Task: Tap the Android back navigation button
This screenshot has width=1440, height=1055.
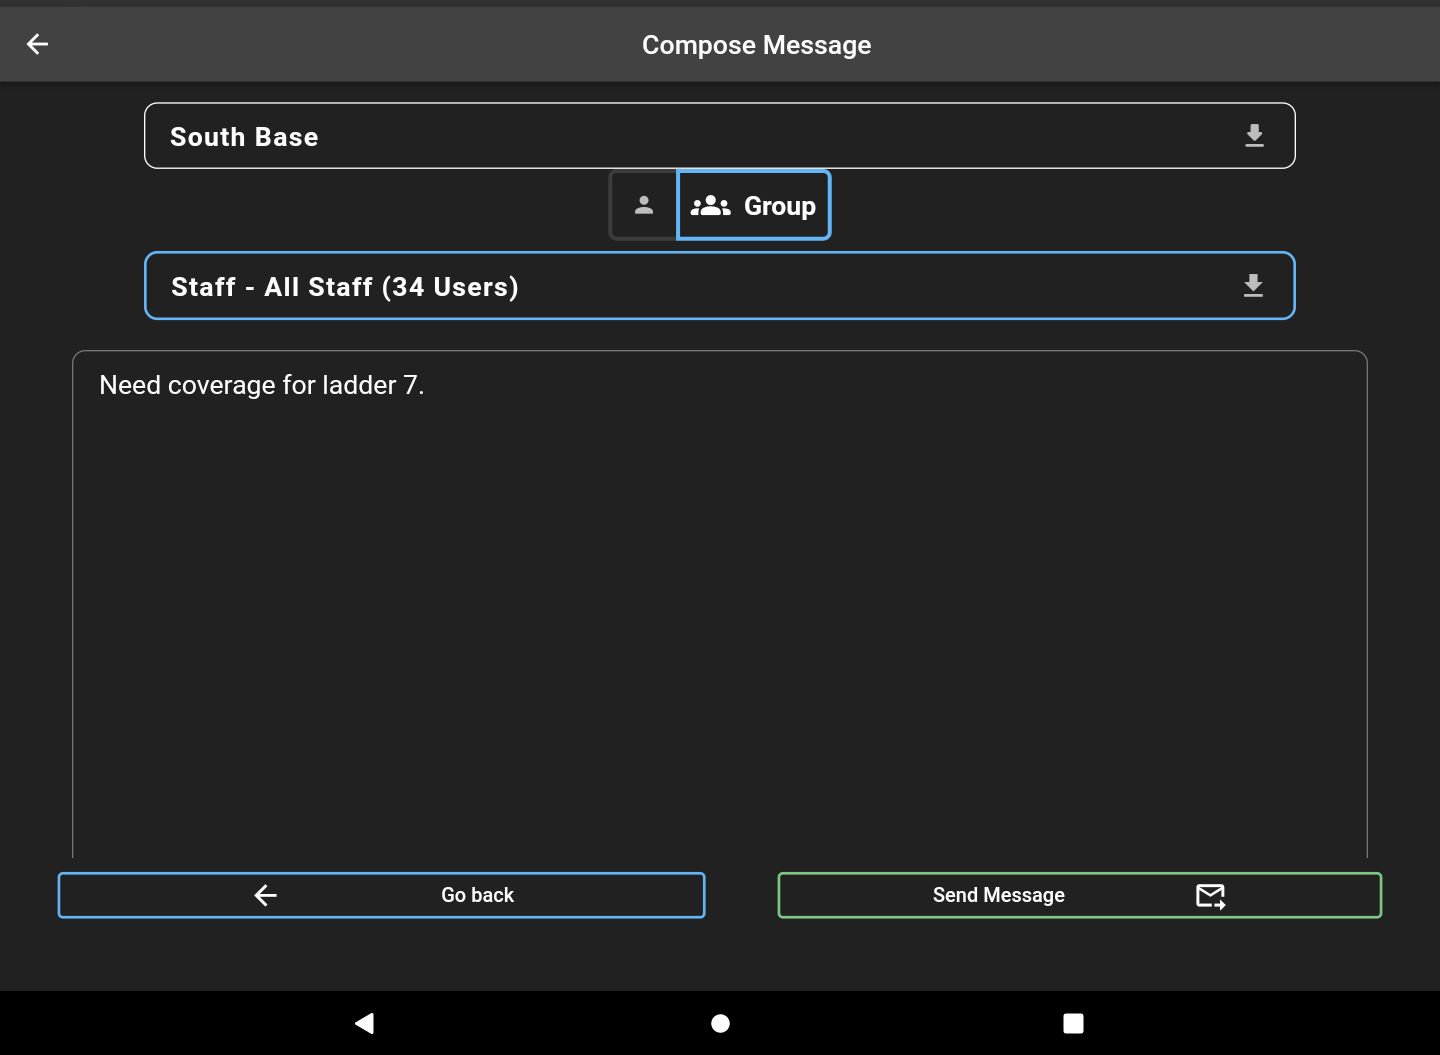Action: coord(365,1023)
